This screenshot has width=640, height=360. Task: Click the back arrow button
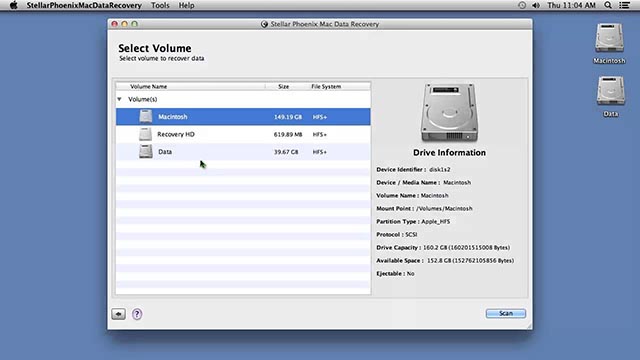pyautogui.click(x=118, y=314)
